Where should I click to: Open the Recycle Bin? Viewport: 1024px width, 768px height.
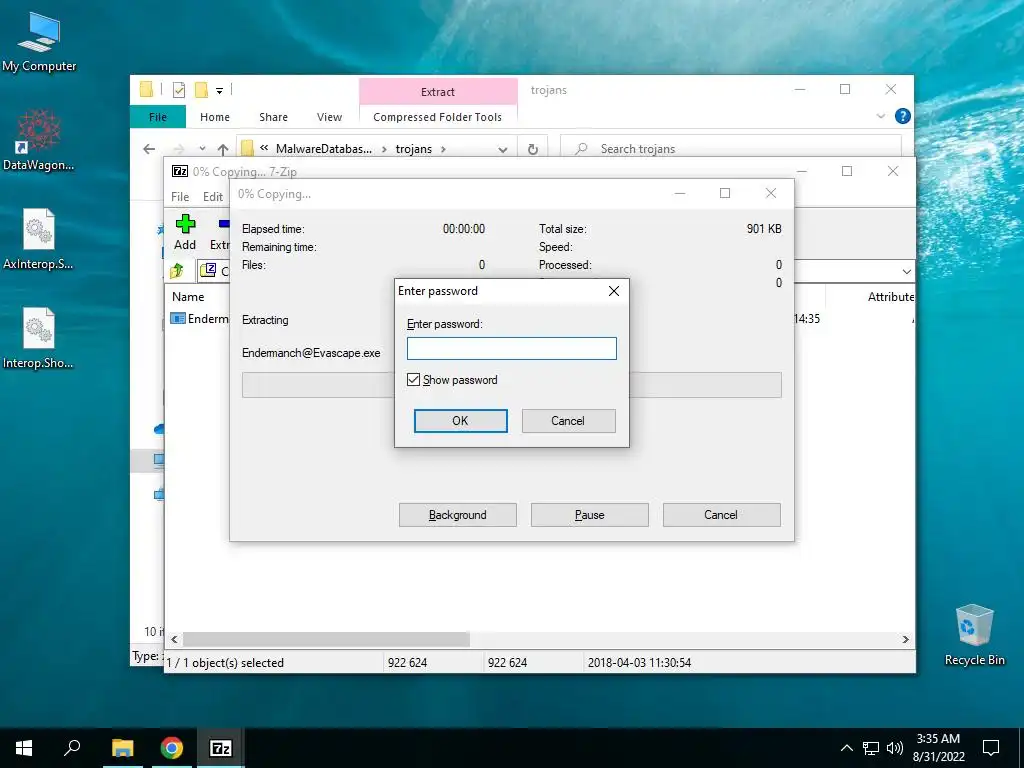point(974,635)
